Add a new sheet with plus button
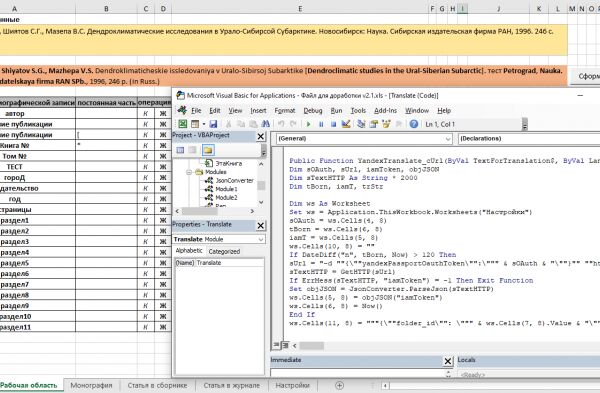This screenshot has height=393, width=600. click(x=339, y=385)
